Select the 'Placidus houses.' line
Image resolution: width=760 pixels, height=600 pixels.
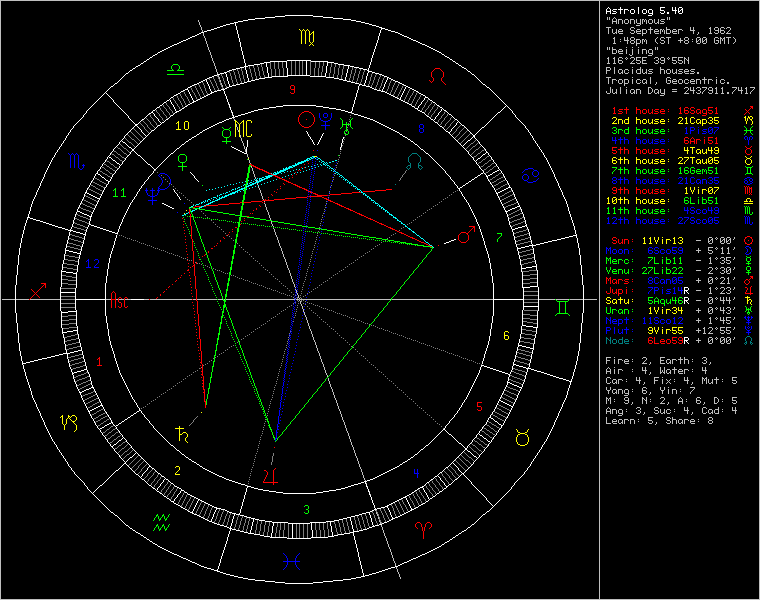click(x=653, y=71)
